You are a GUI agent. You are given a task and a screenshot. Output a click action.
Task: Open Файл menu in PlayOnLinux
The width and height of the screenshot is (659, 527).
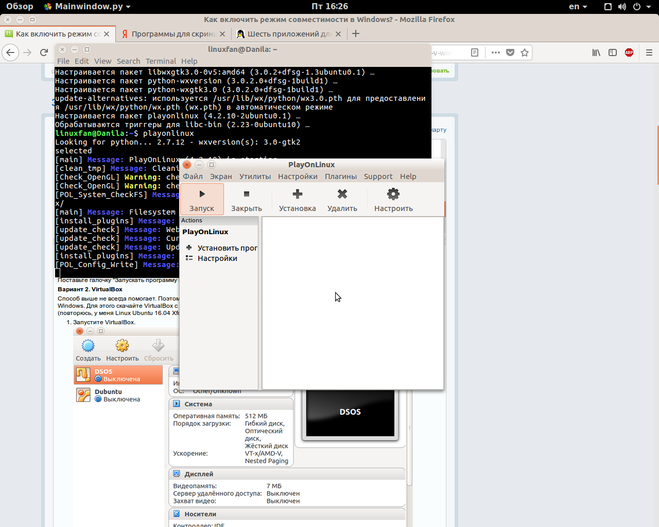pos(193,177)
